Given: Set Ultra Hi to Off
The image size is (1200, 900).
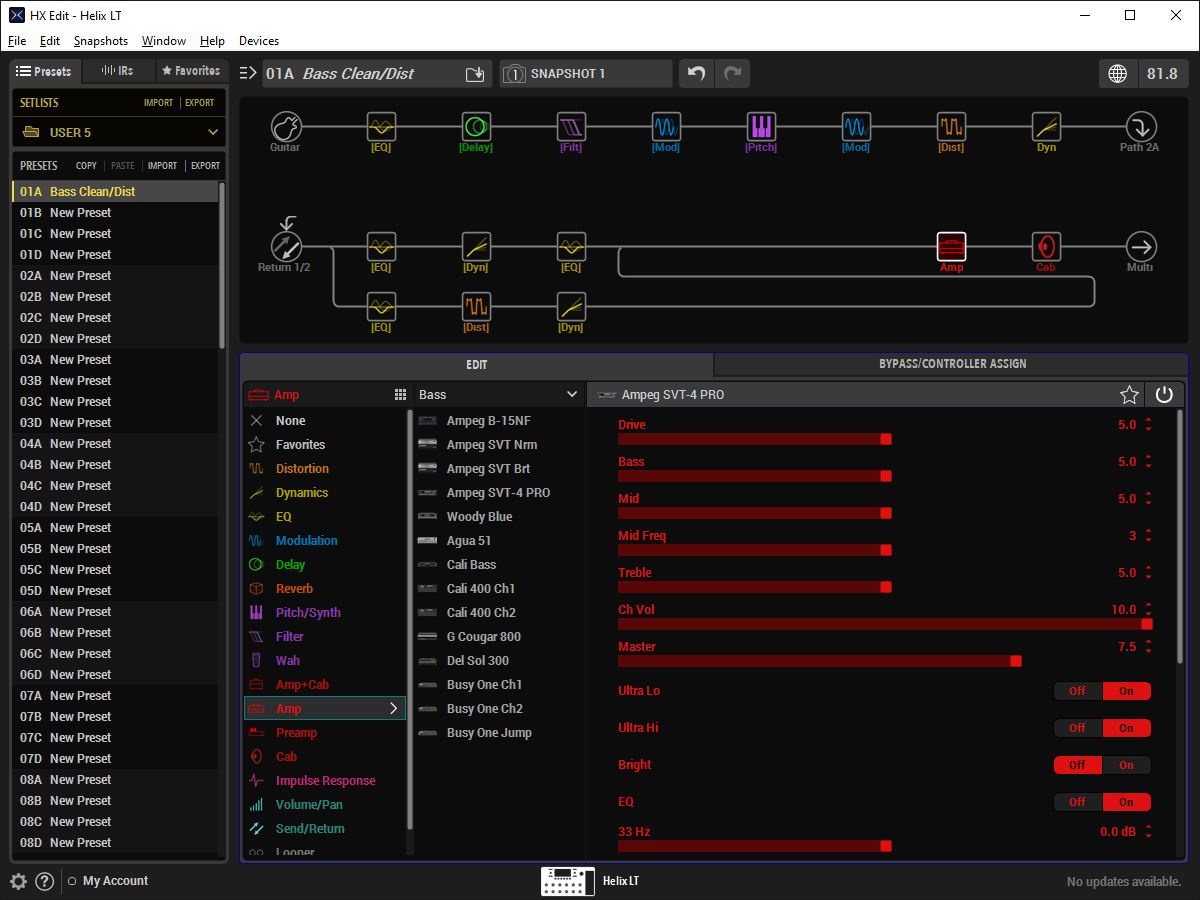Looking at the screenshot, I should pyautogui.click(x=1078, y=728).
